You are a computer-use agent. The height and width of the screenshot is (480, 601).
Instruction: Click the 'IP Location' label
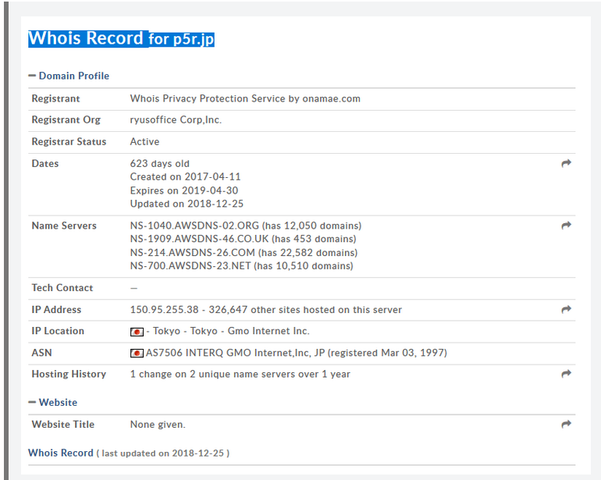58,331
